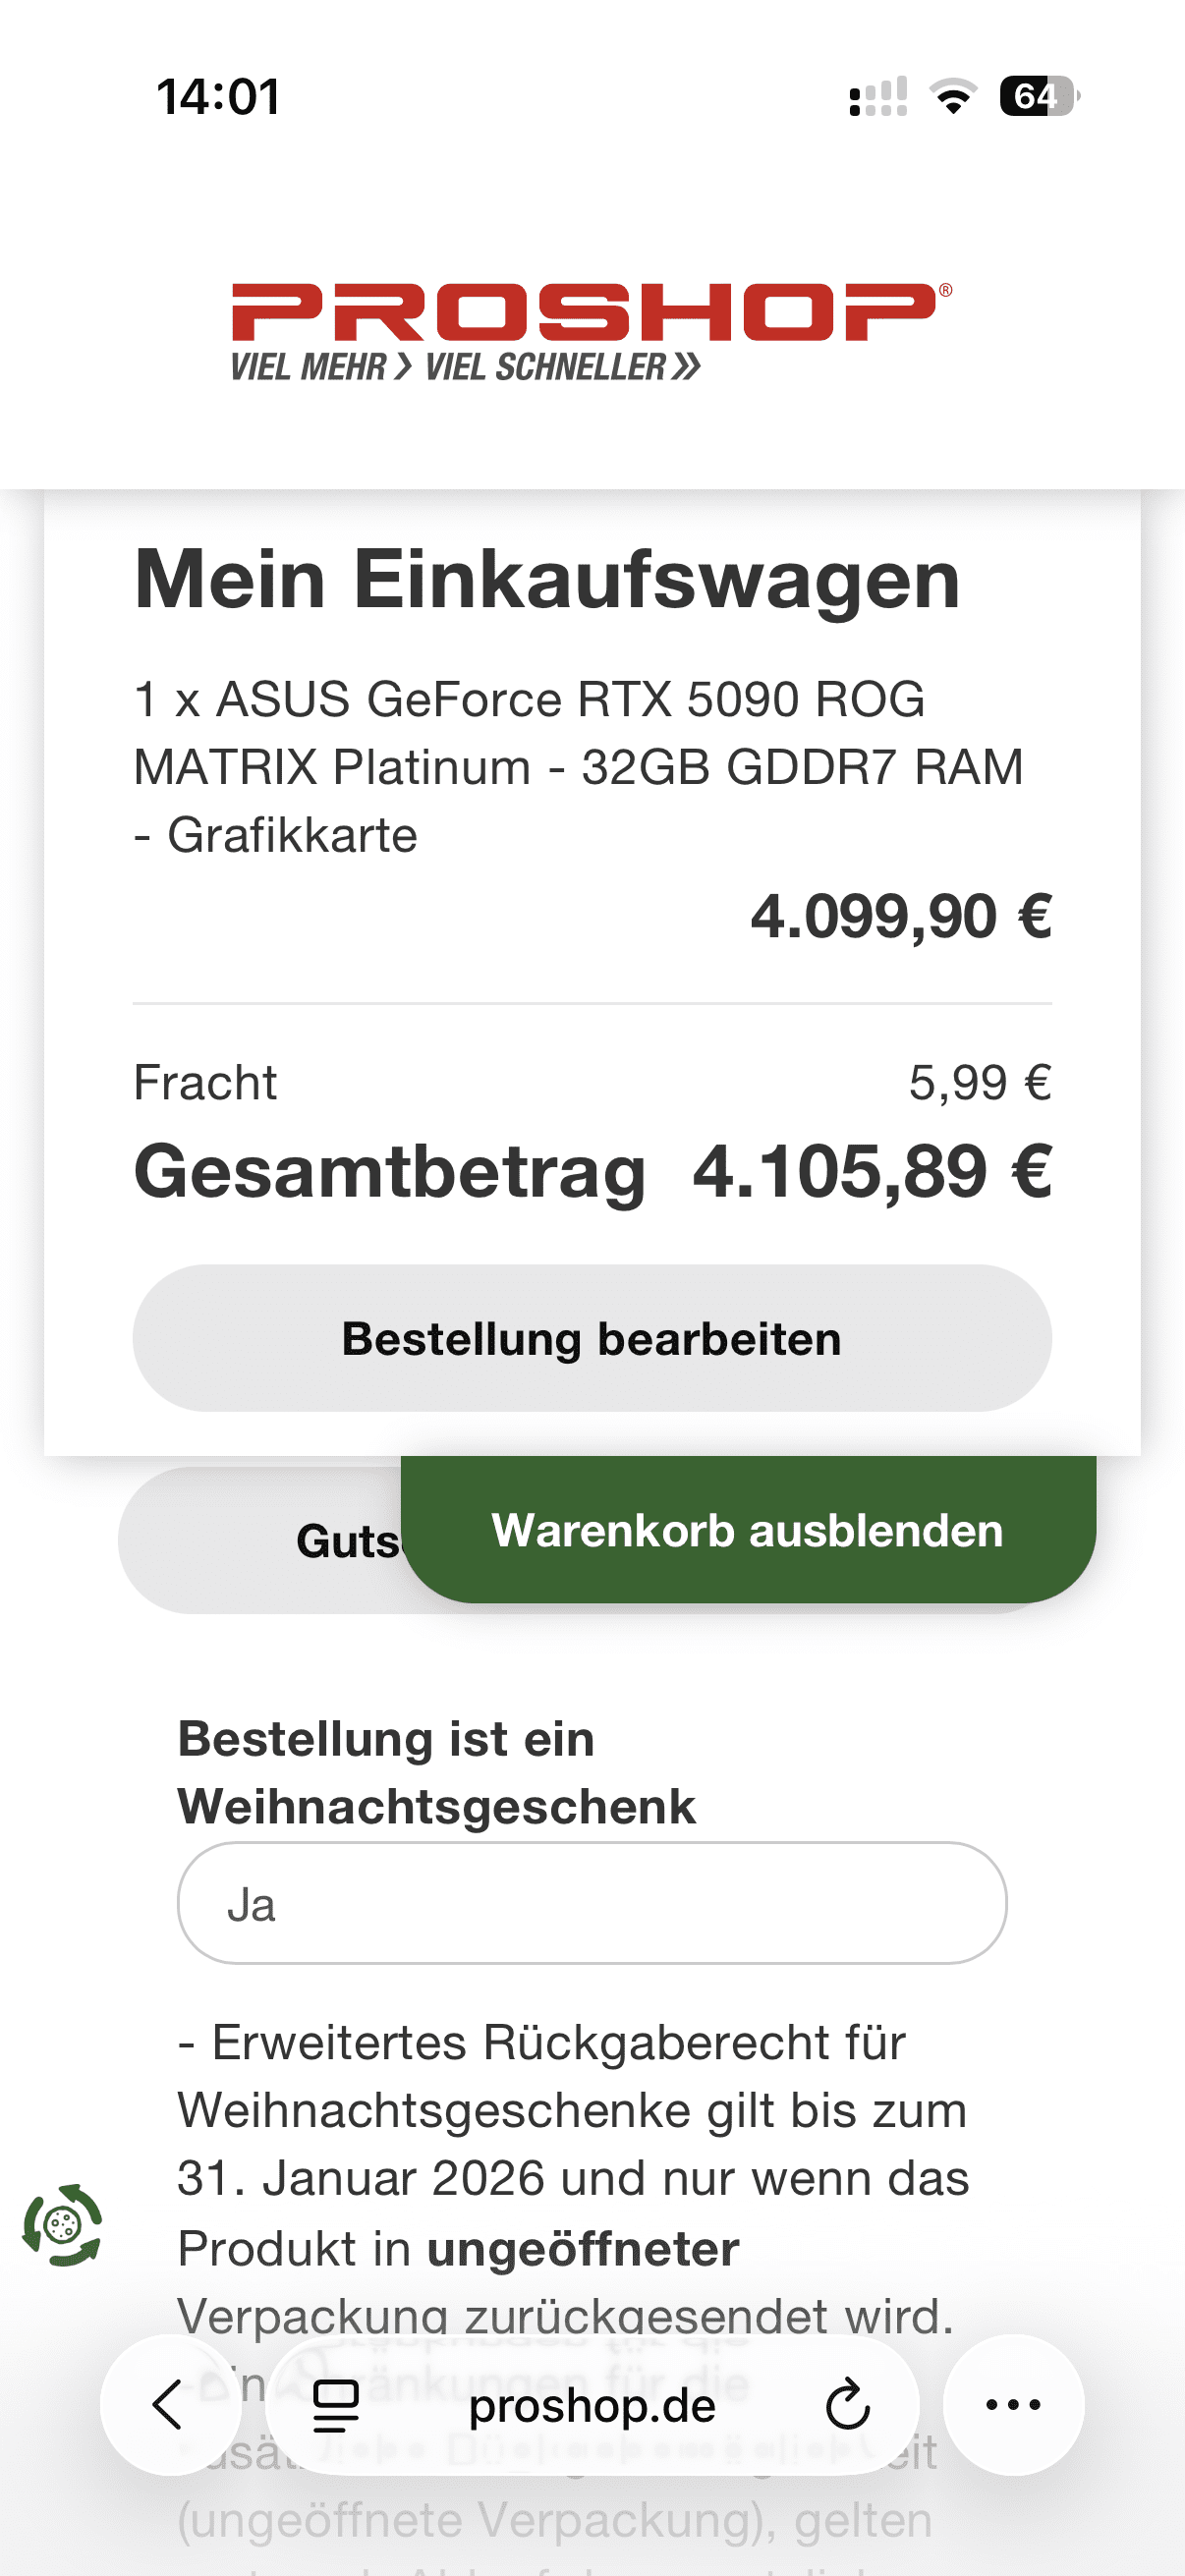The image size is (1185, 2576).
Task: Tap the Mein Einkaufswagen heading
Action: coord(547,580)
